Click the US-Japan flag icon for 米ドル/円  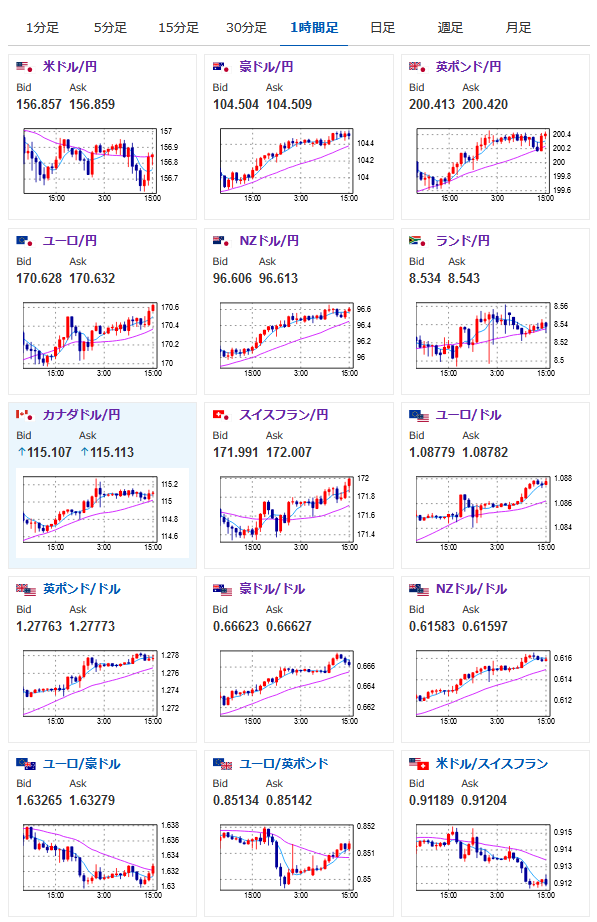(24, 67)
